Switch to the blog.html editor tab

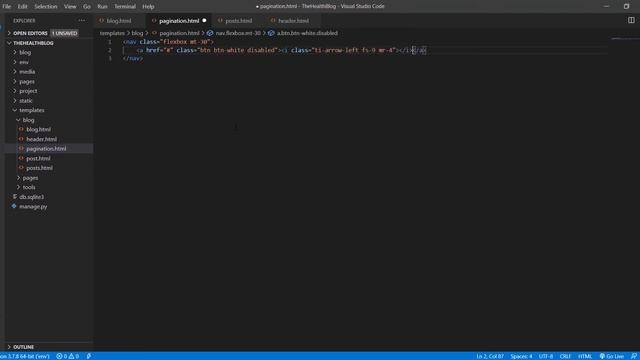(120, 20)
